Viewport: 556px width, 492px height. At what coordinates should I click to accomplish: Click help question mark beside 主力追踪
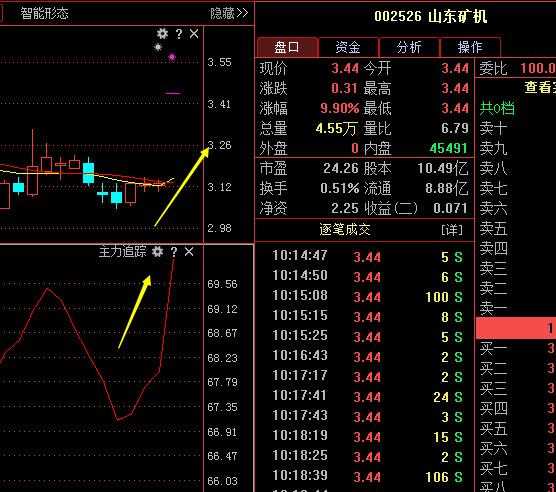[173, 252]
